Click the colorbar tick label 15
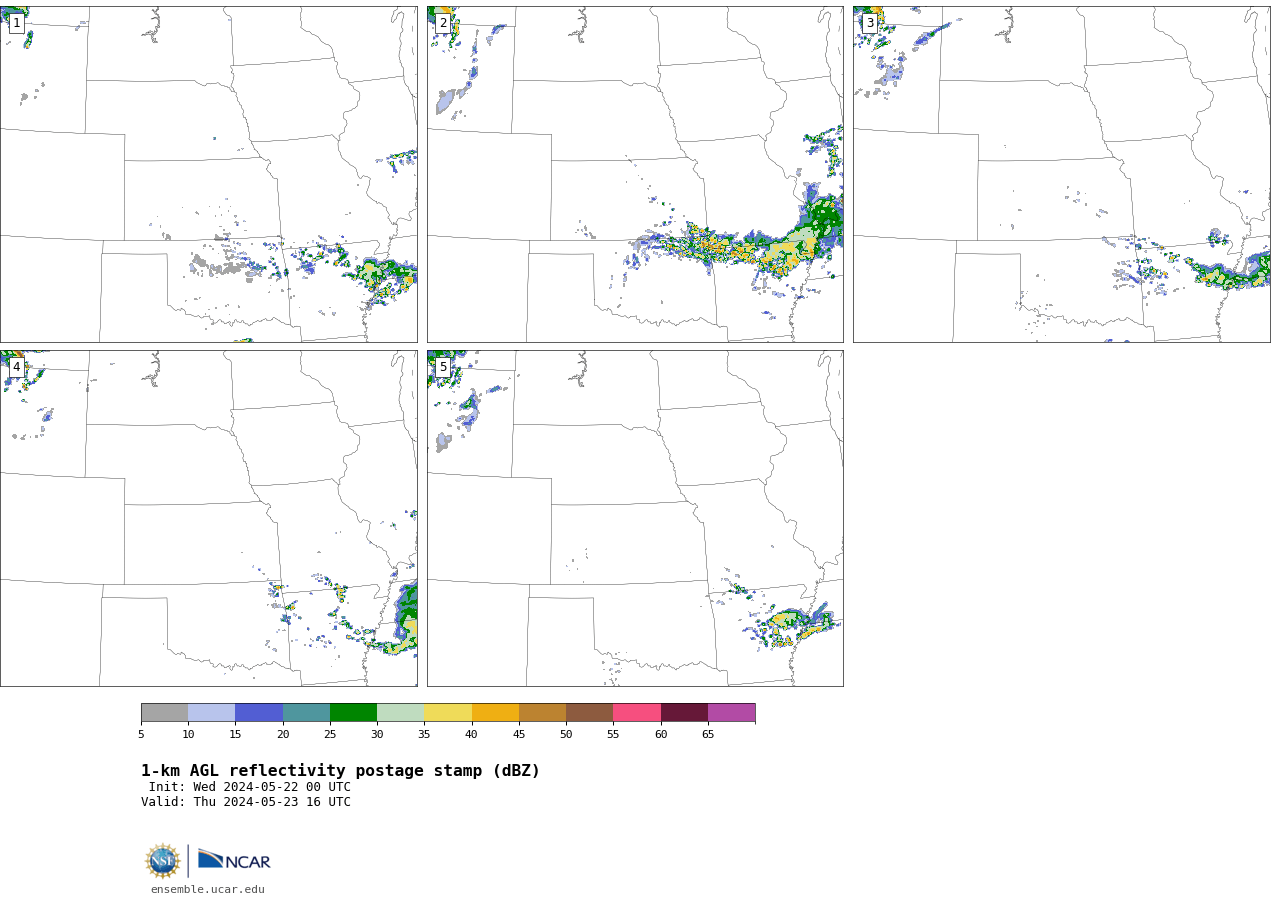The image size is (1280, 901). coord(235,735)
